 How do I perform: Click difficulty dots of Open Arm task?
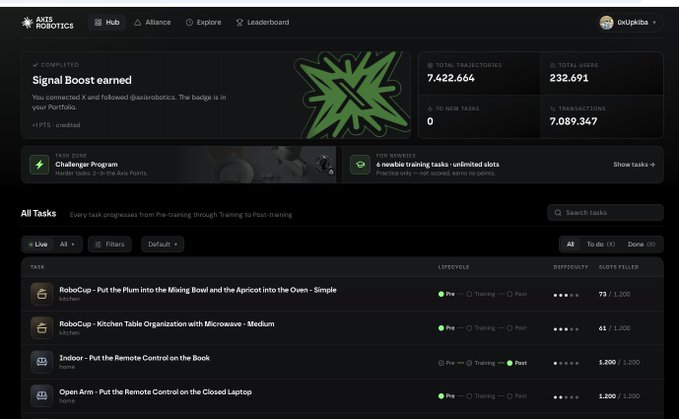coord(566,397)
